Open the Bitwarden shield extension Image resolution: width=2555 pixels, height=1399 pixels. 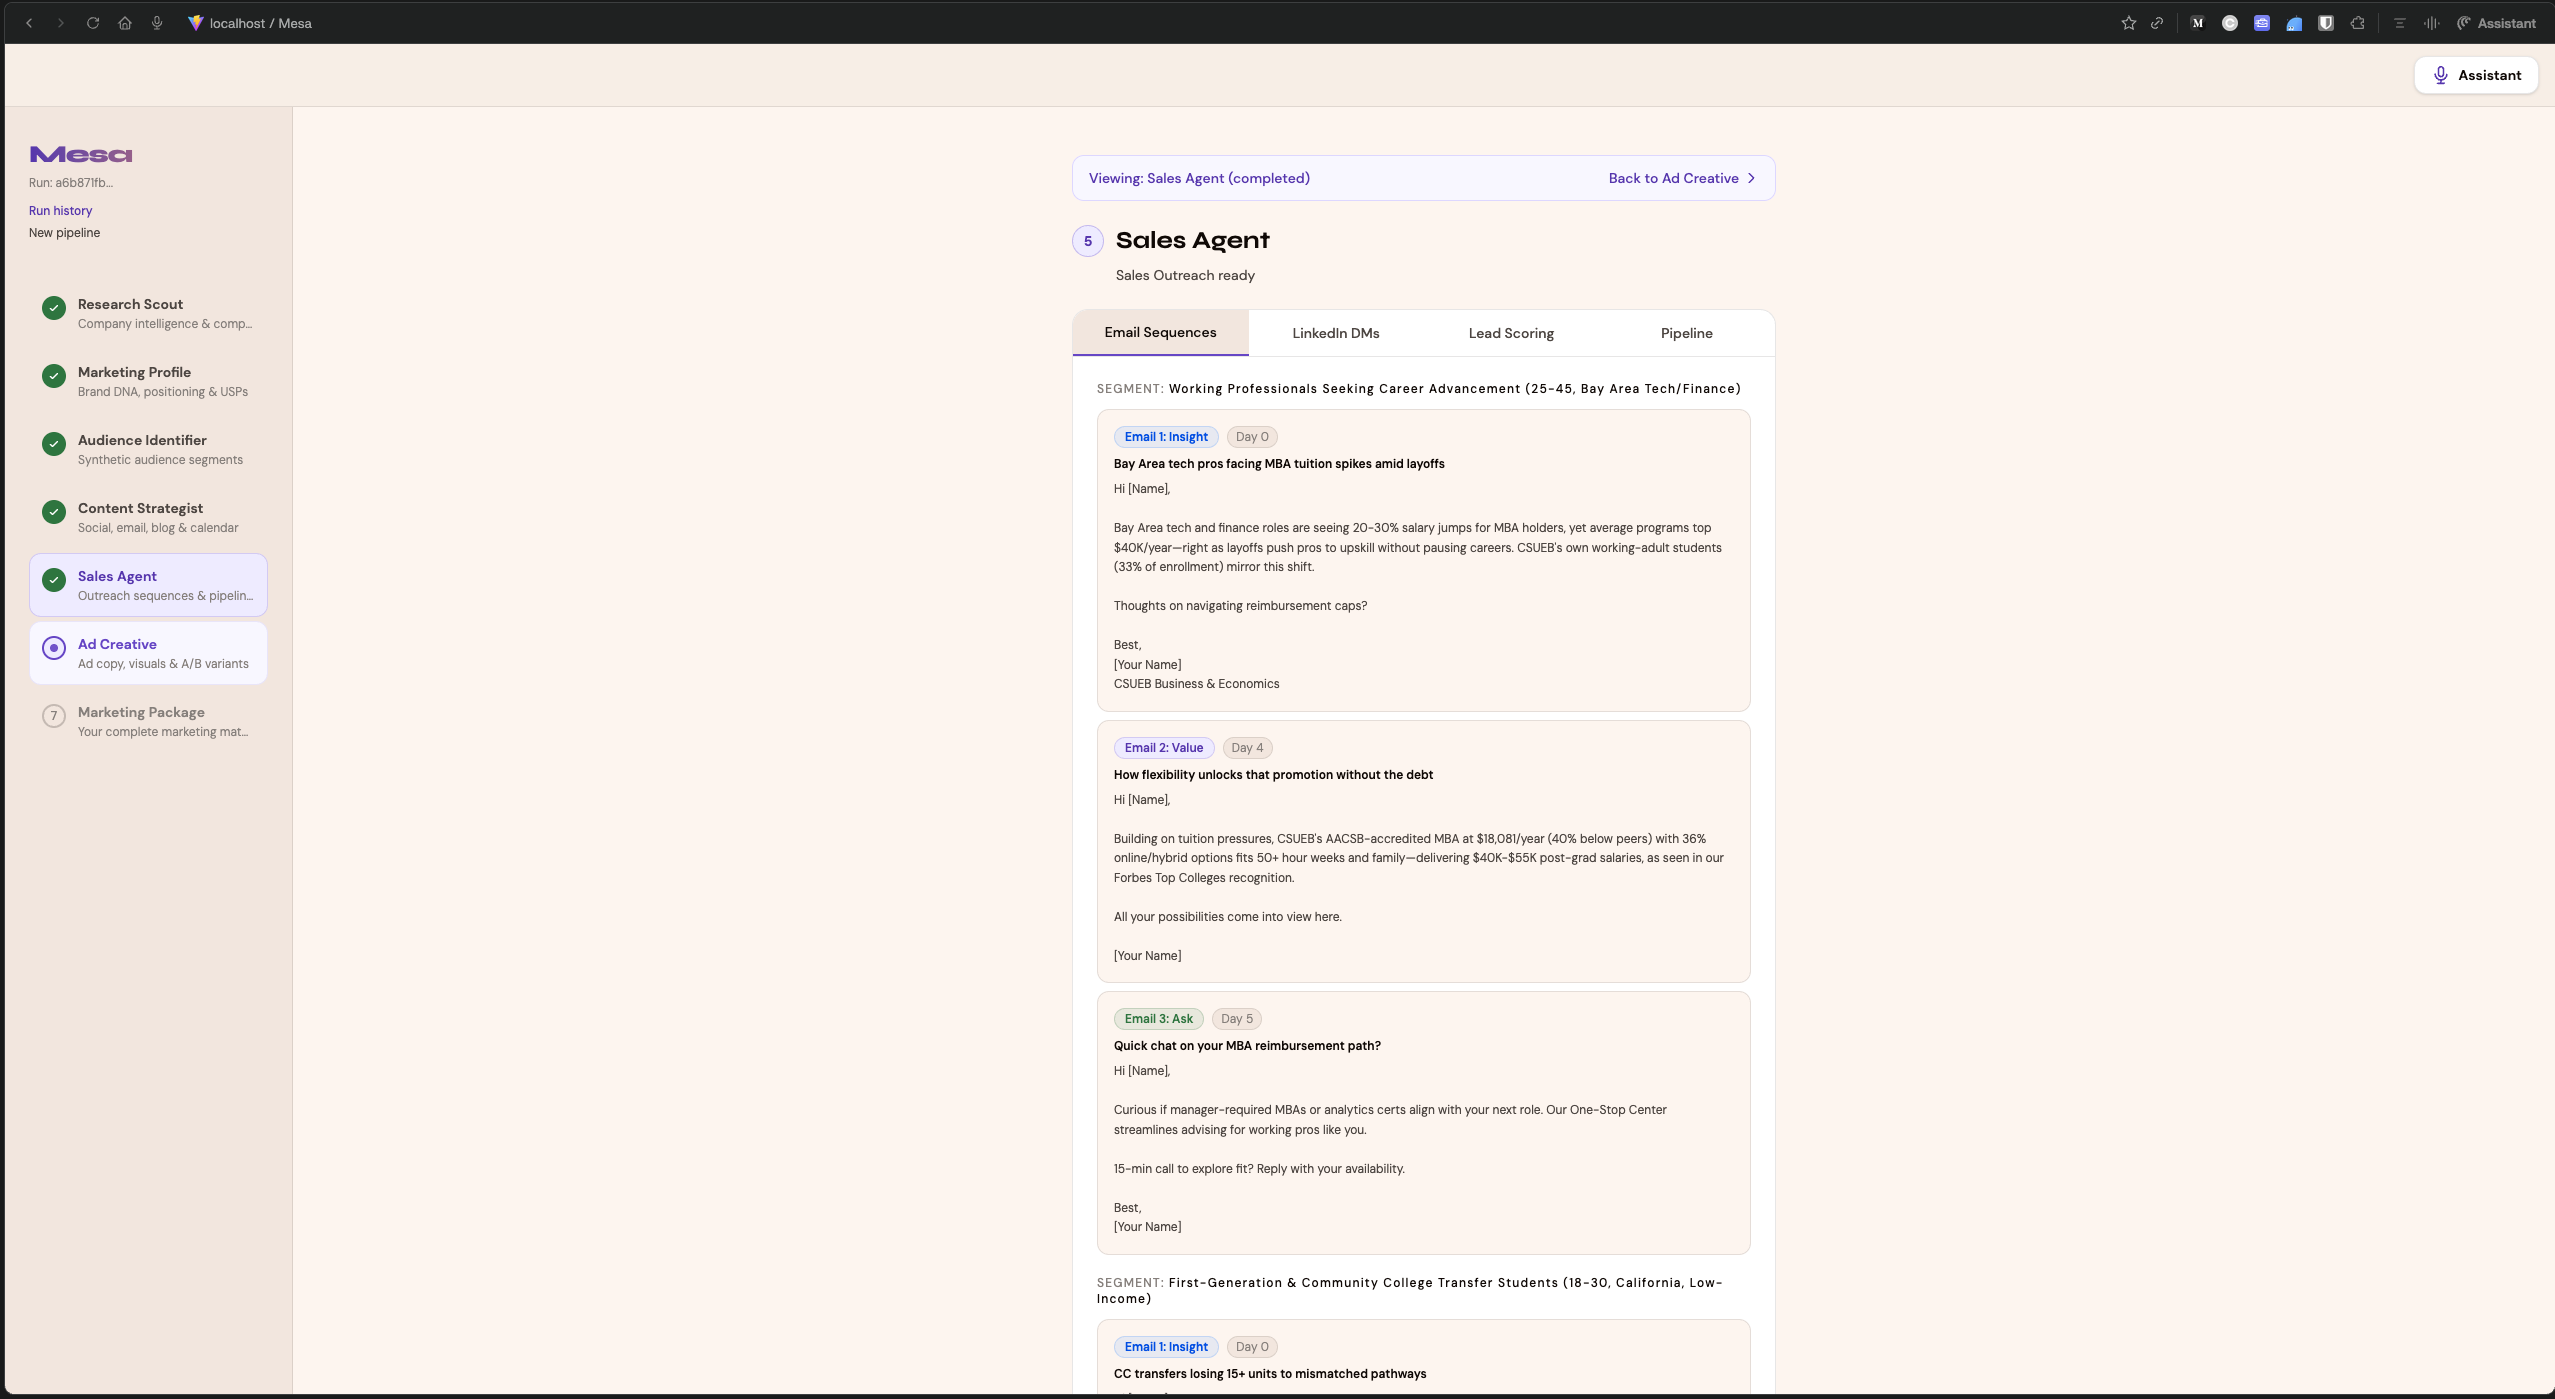pyautogui.click(x=2325, y=23)
